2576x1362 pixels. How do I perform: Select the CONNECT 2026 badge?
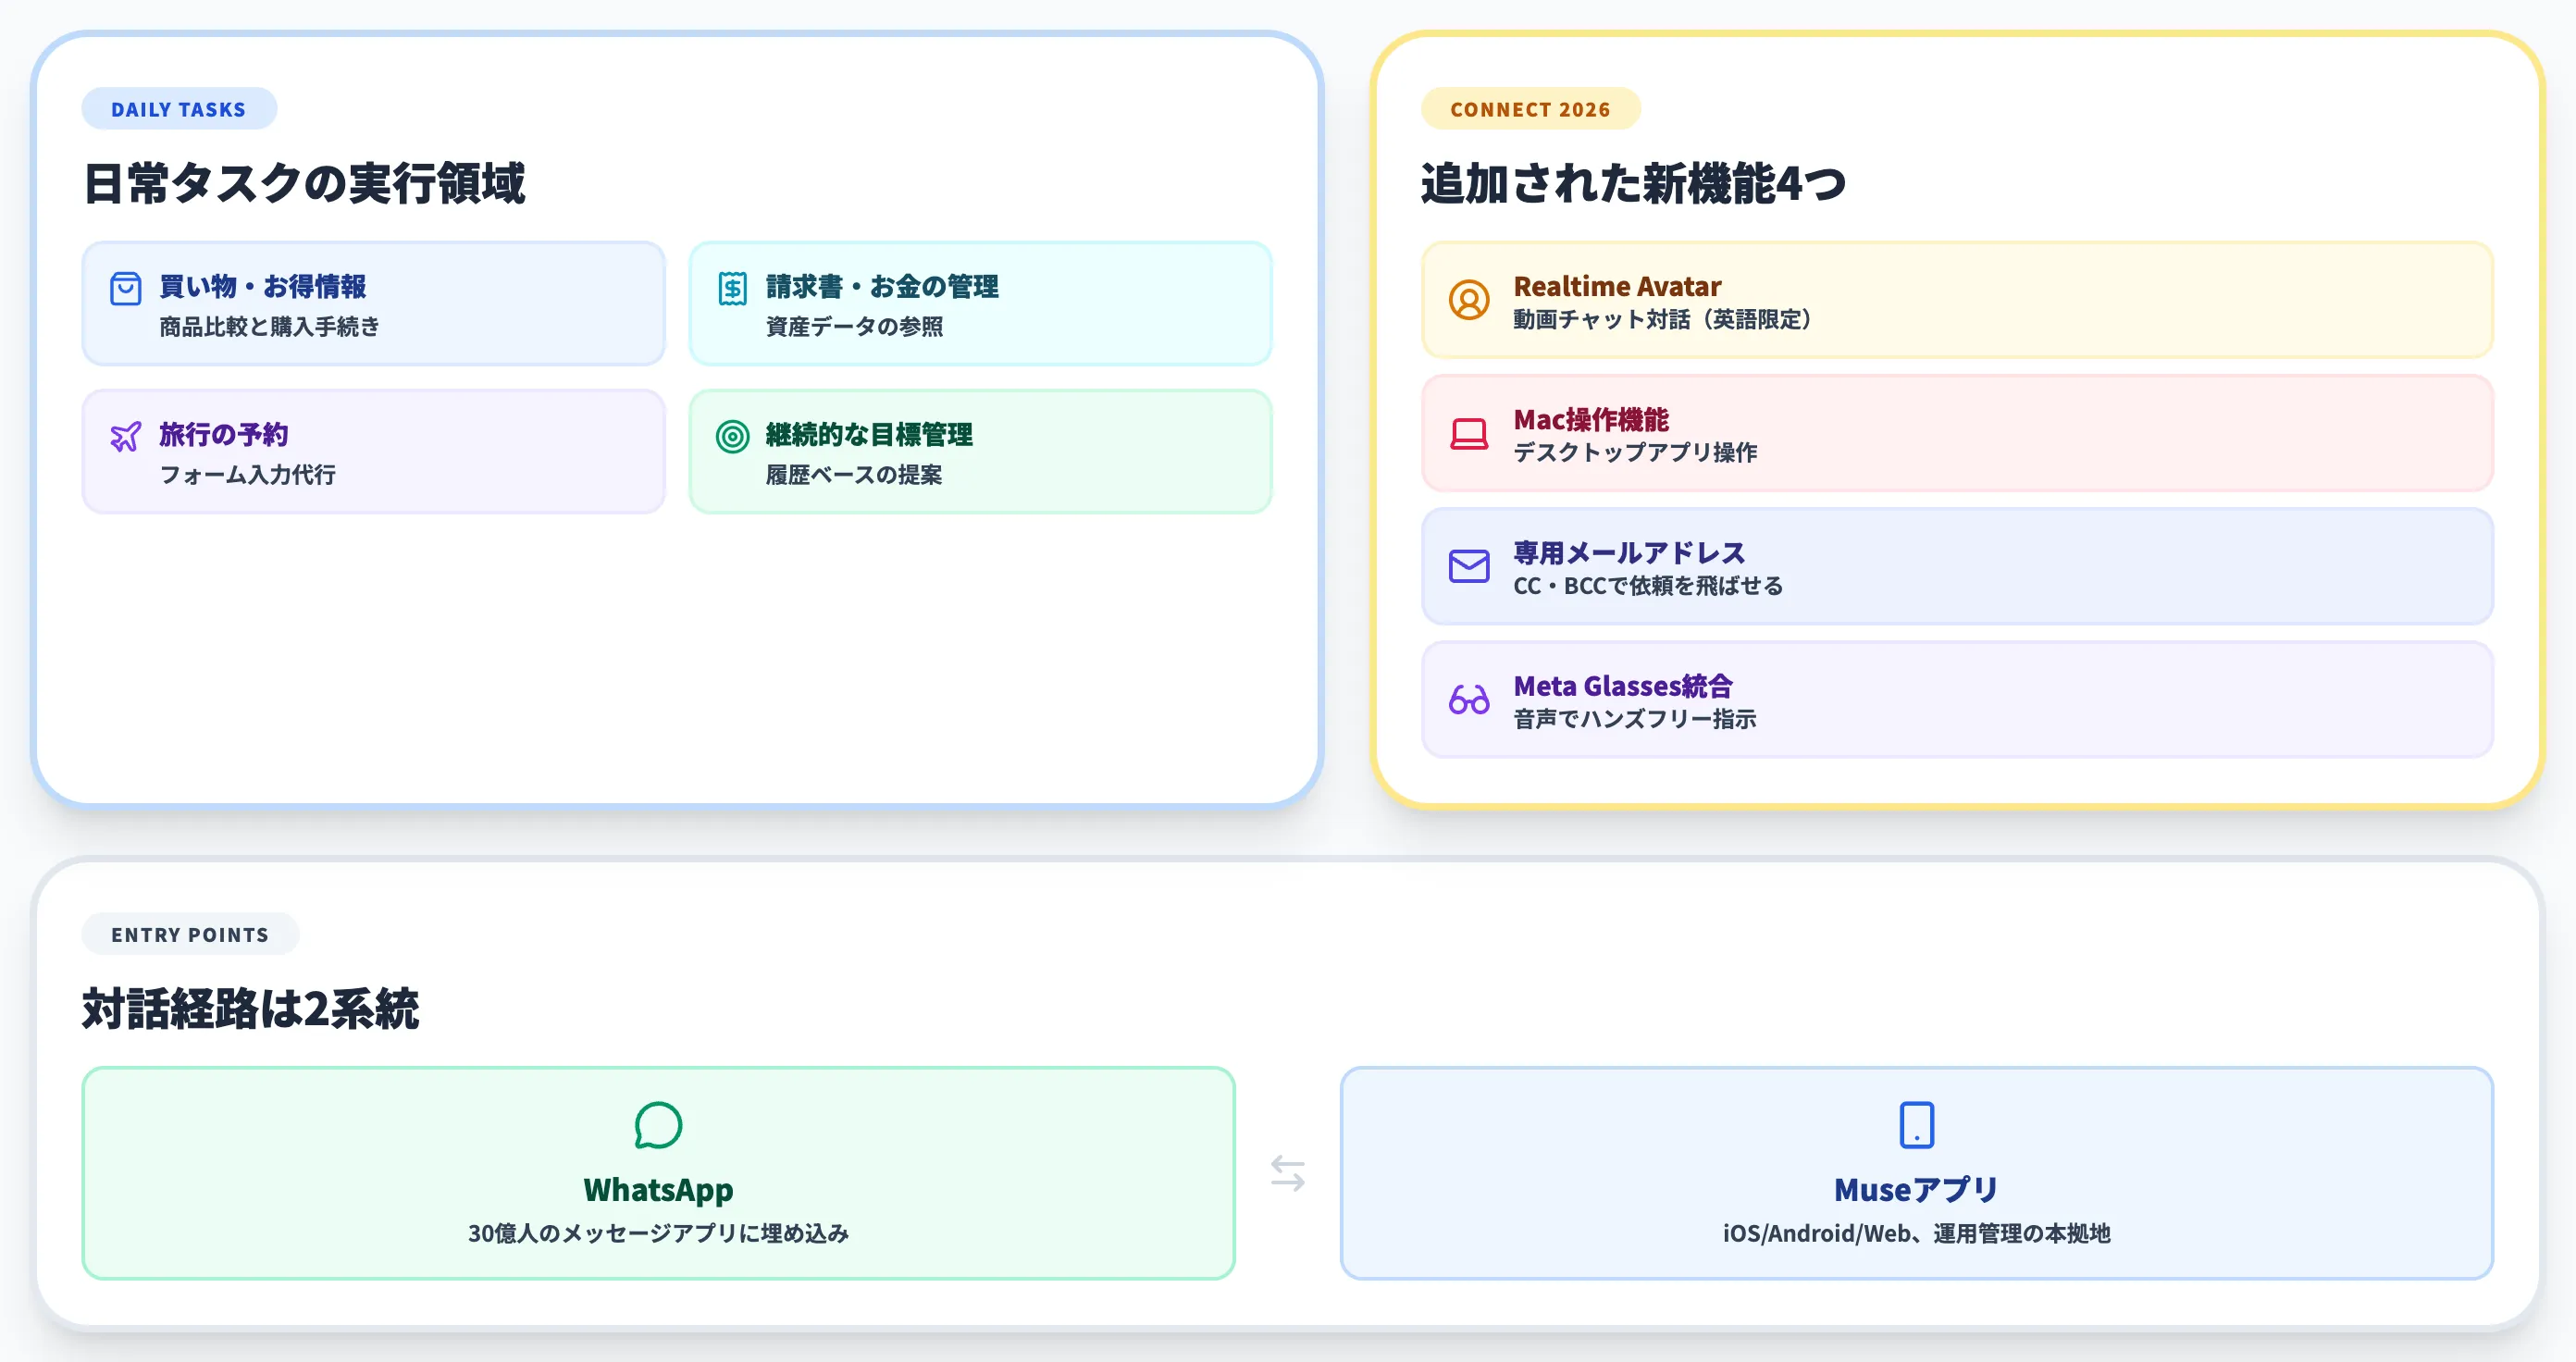tap(1530, 109)
